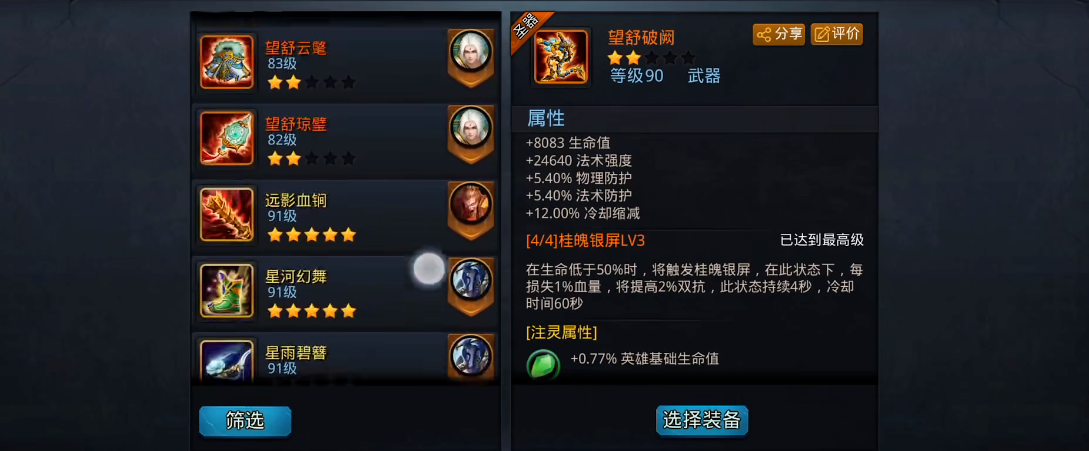Screen dimensions: 1089x451
Task: Click the green 注灵 gem icon
Action: 543,363
